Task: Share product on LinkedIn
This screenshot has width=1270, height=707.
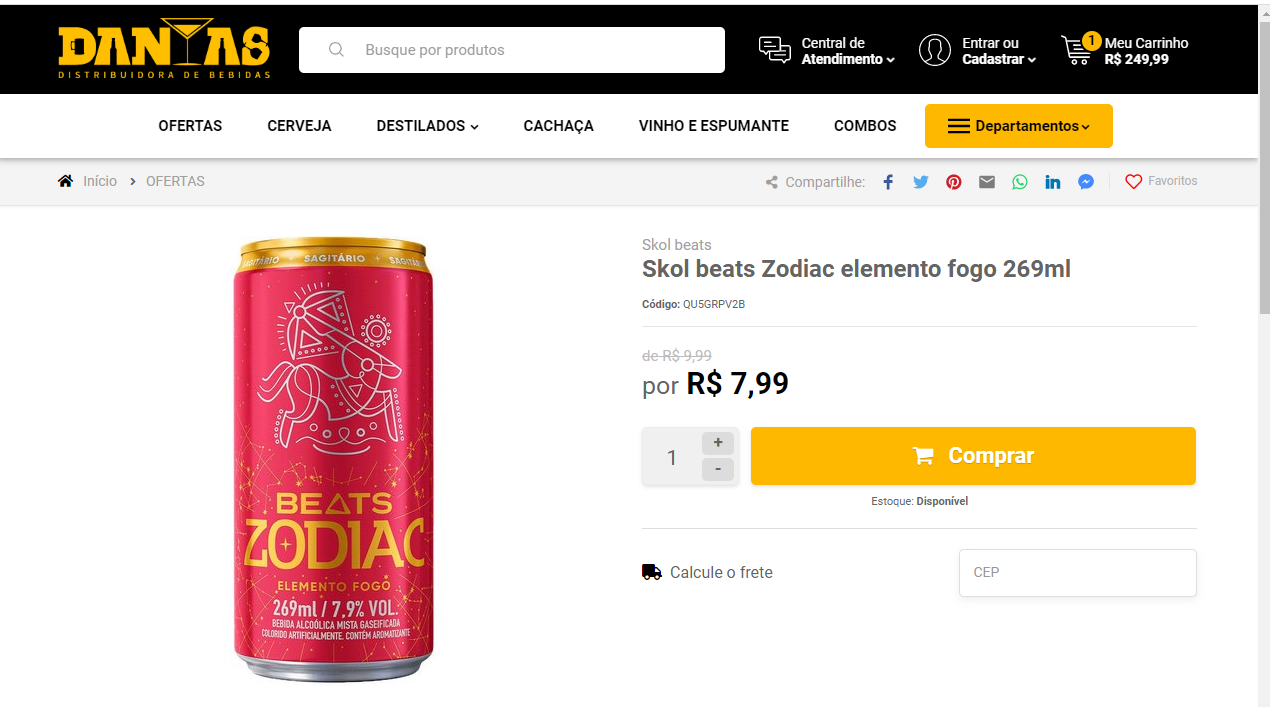Action: point(1053,182)
